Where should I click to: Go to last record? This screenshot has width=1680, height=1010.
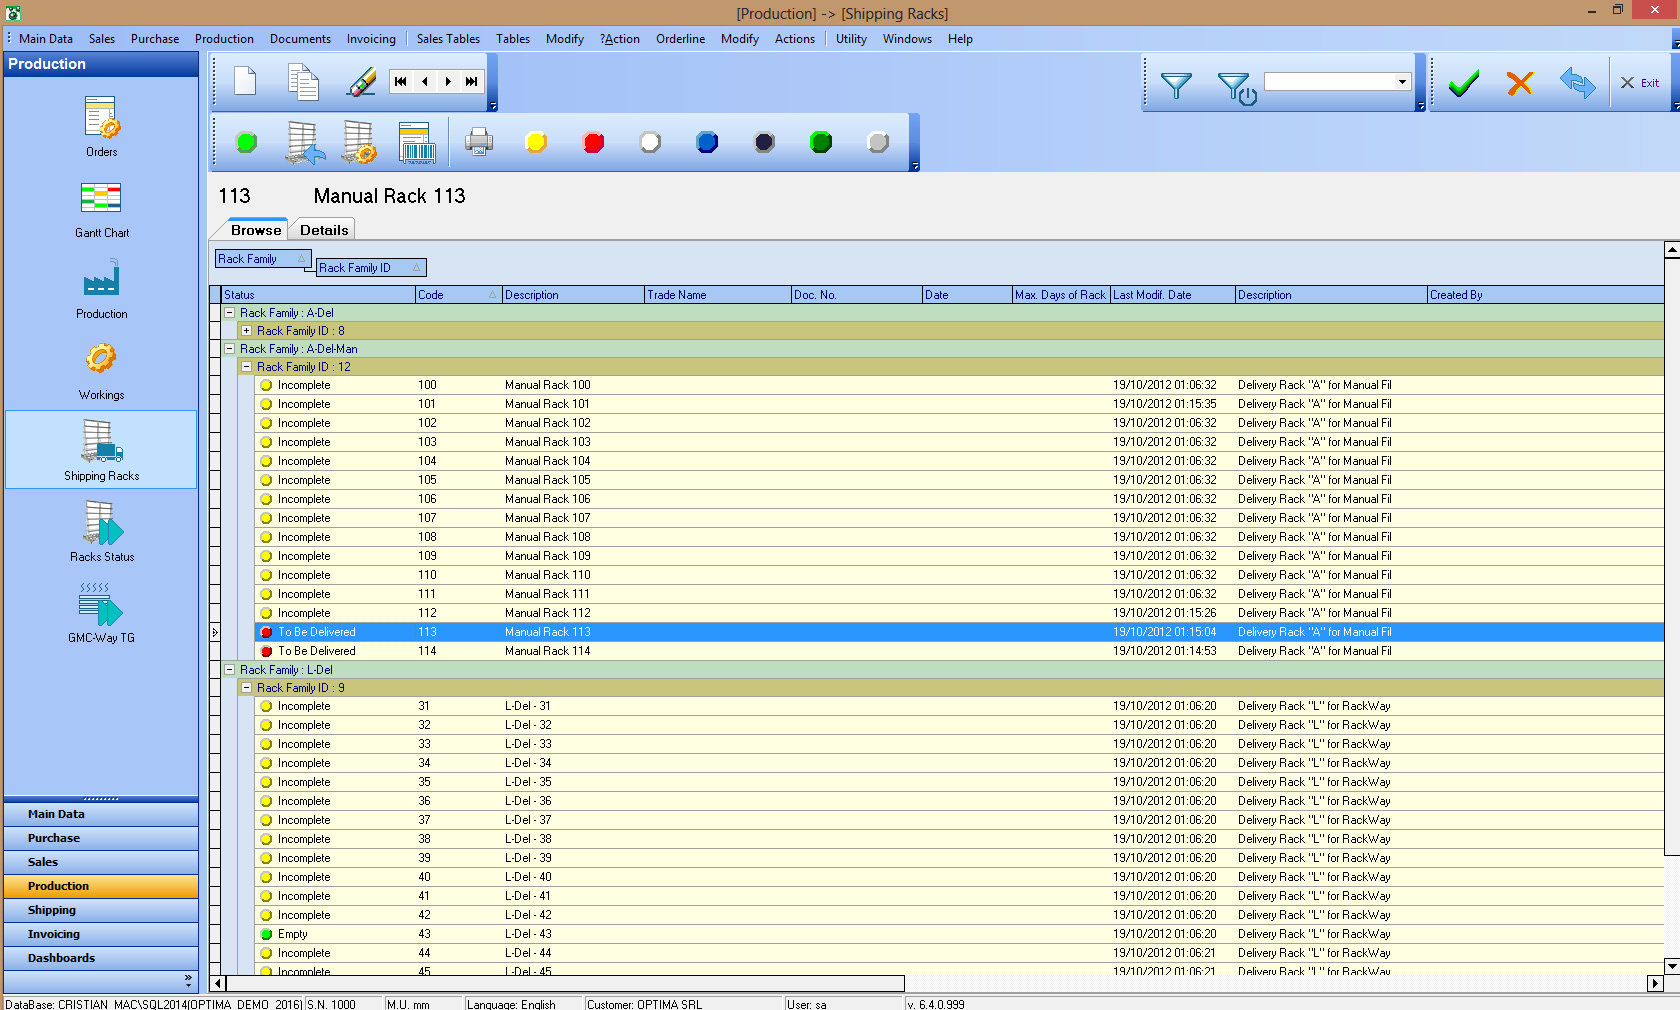pos(472,82)
